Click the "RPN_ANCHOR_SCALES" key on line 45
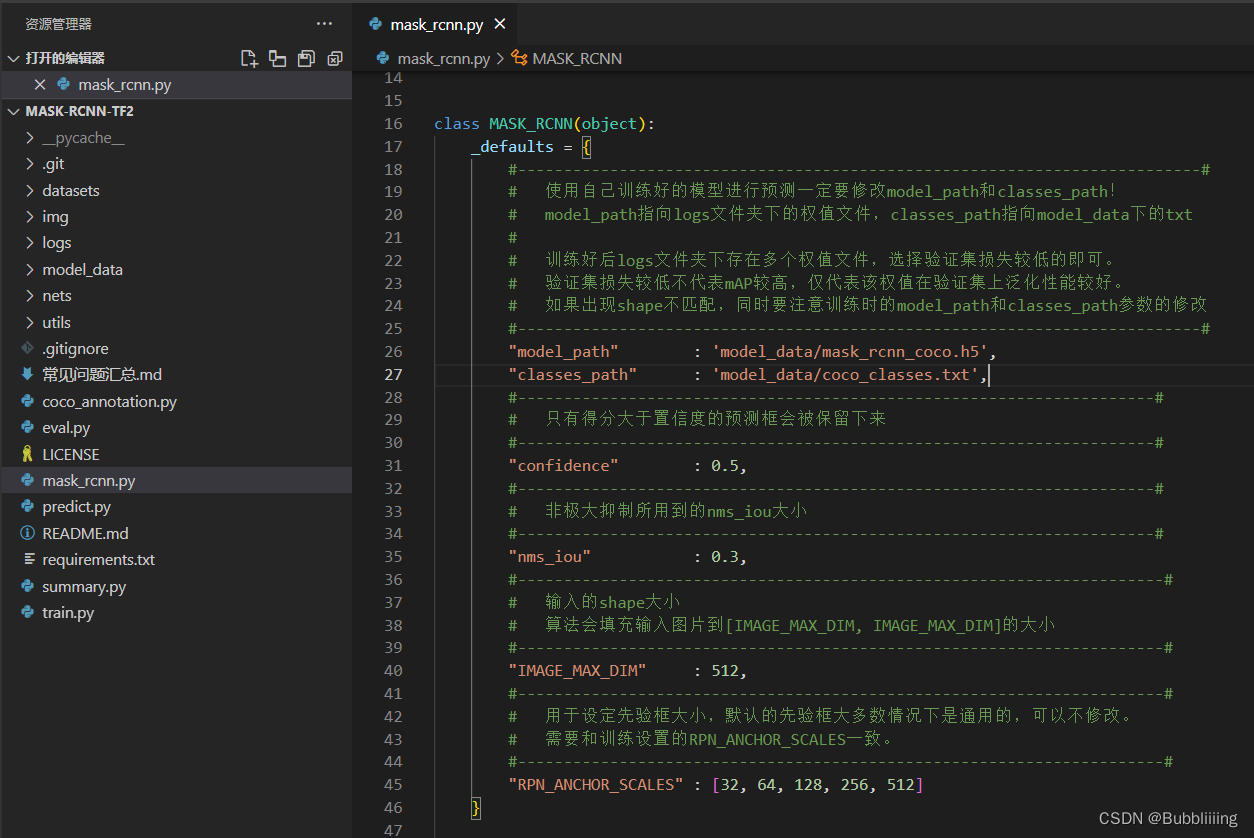 click(x=595, y=785)
